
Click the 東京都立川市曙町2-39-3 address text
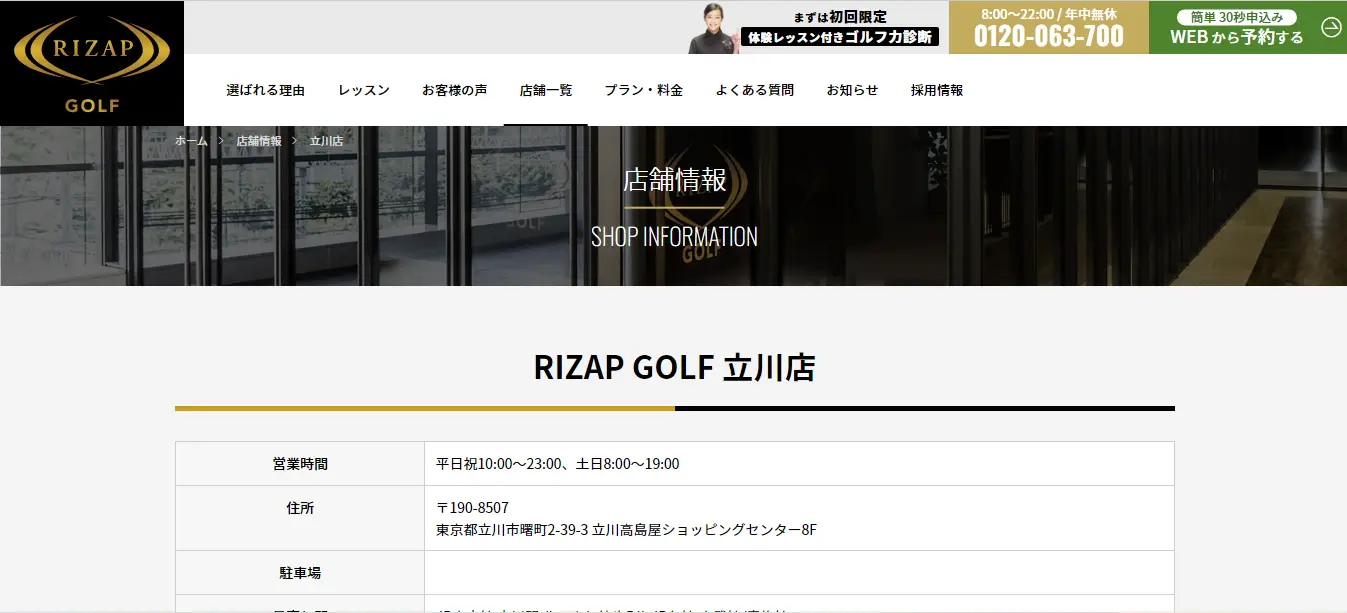click(626, 530)
